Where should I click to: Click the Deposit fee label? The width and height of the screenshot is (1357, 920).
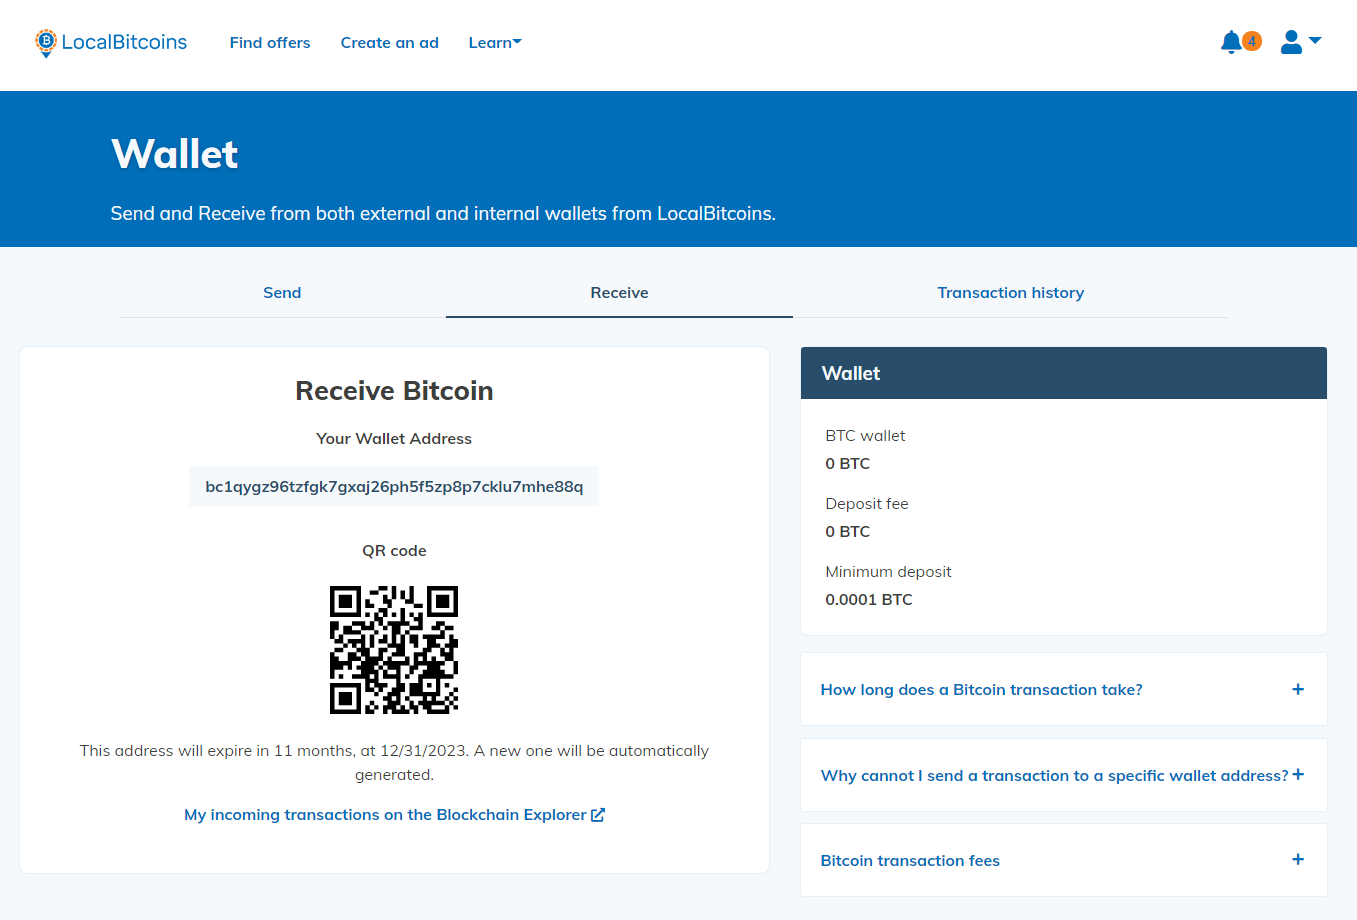coord(867,504)
